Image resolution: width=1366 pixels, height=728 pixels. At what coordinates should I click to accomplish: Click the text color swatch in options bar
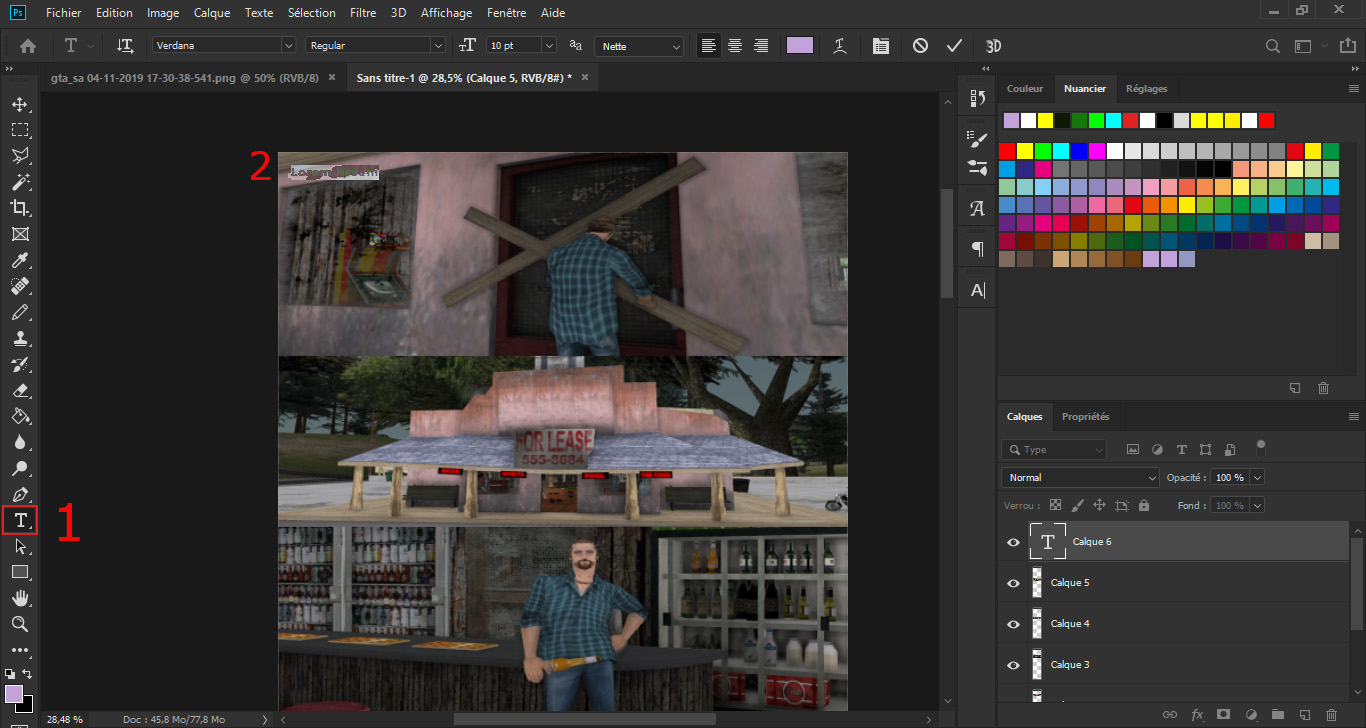pos(800,45)
